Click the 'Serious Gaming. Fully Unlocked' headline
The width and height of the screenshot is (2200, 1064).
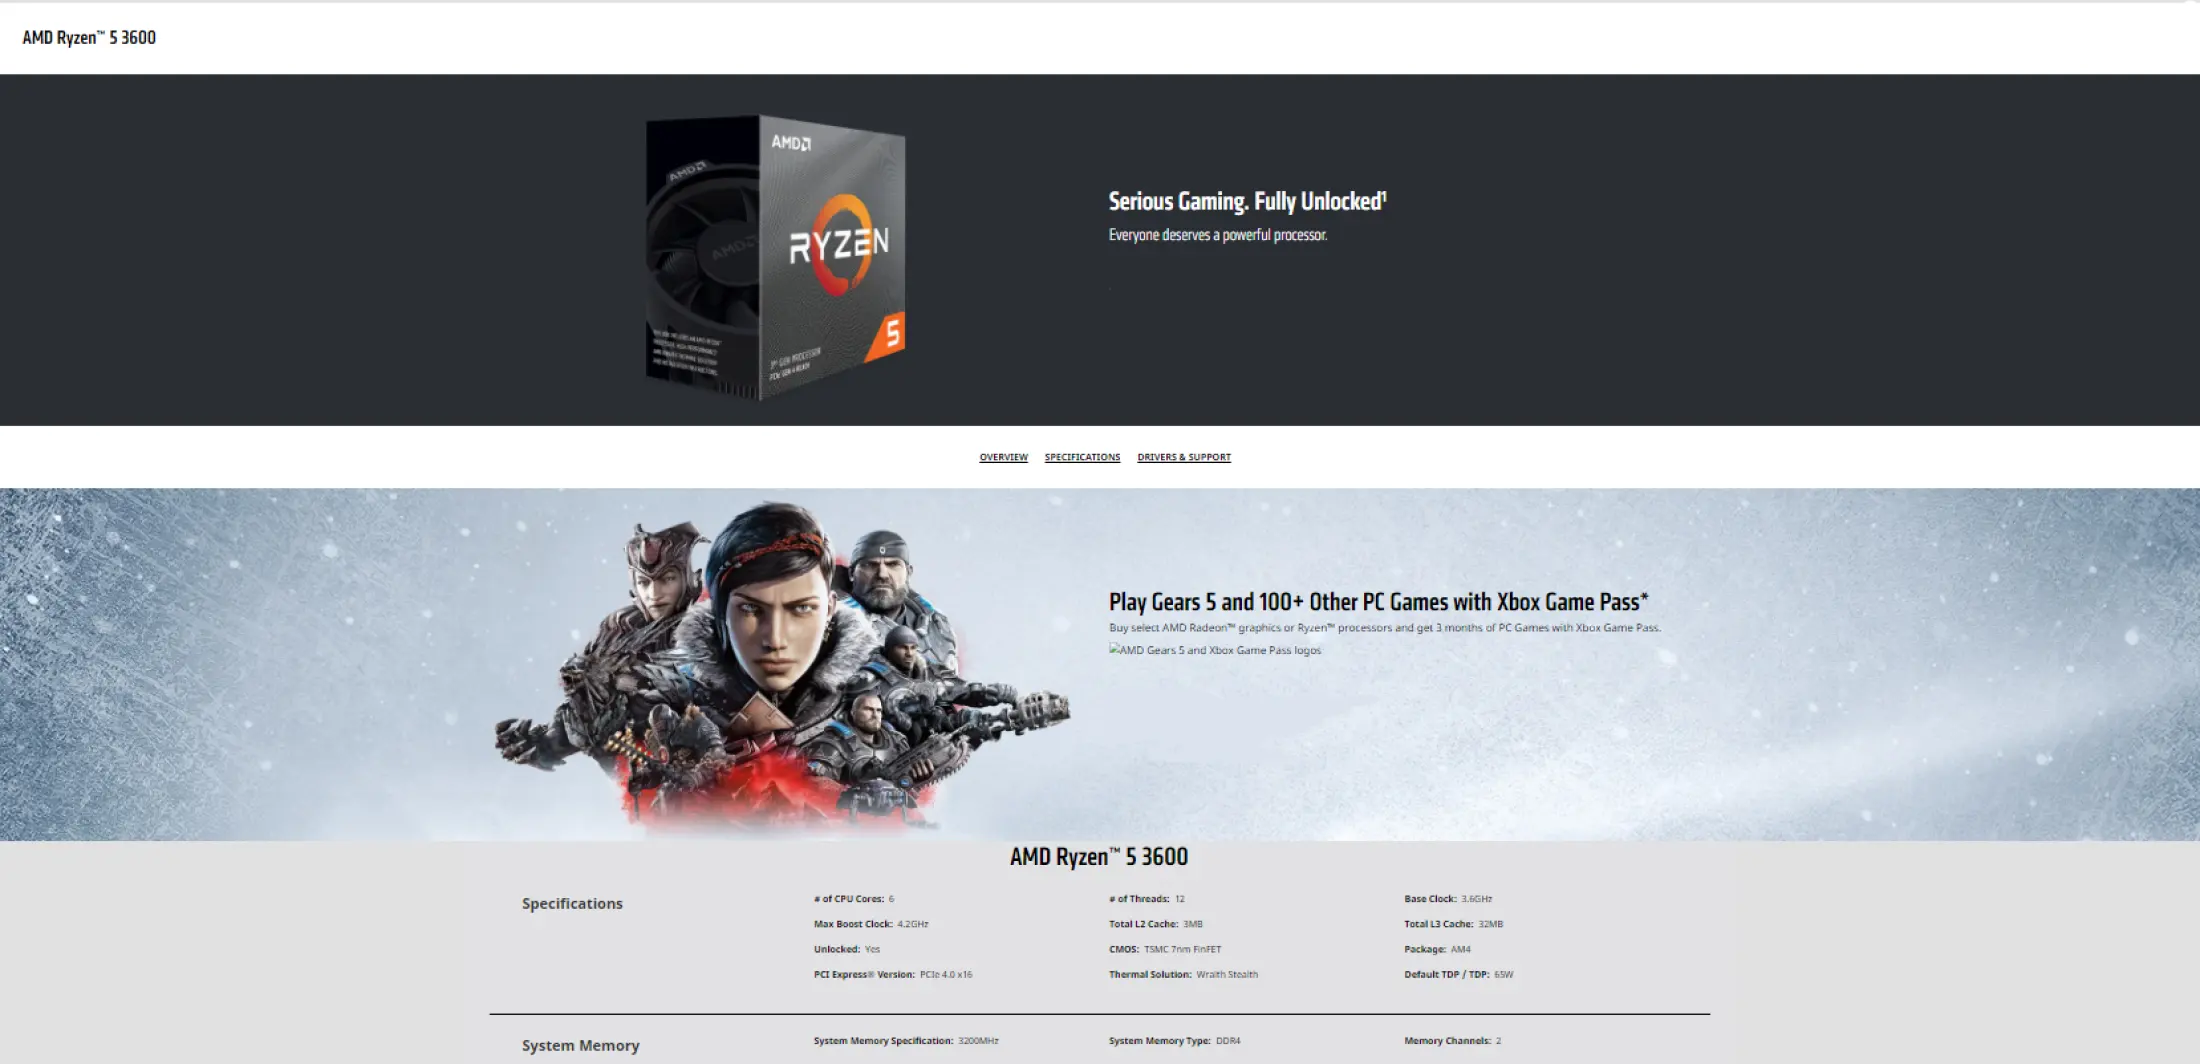(1247, 201)
